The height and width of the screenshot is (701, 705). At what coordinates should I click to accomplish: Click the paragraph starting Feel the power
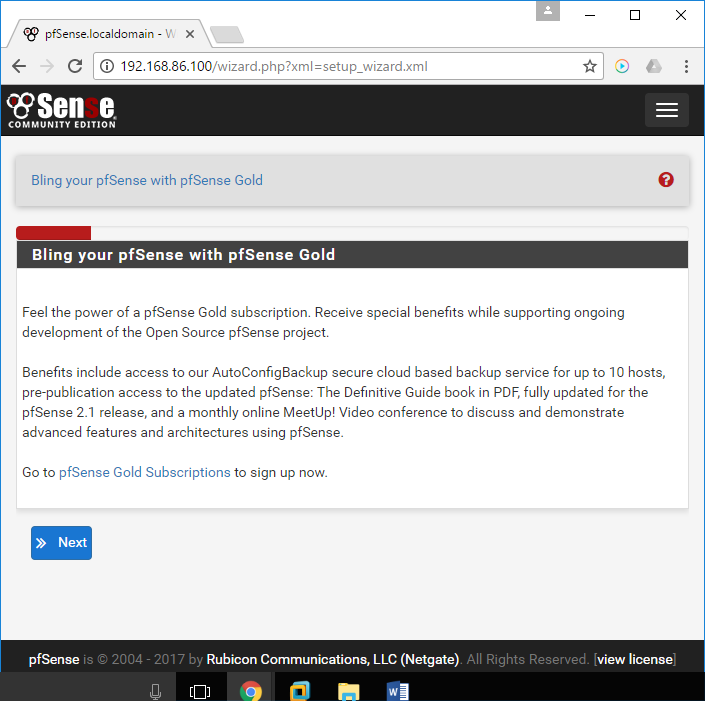pyautogui.click(x=323, y=322)
